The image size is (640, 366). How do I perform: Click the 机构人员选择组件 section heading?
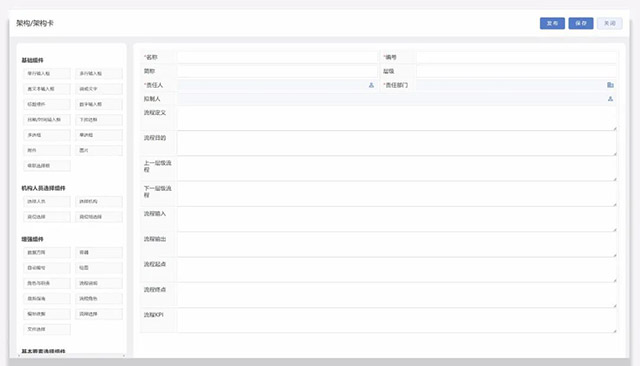click(43, 188)
